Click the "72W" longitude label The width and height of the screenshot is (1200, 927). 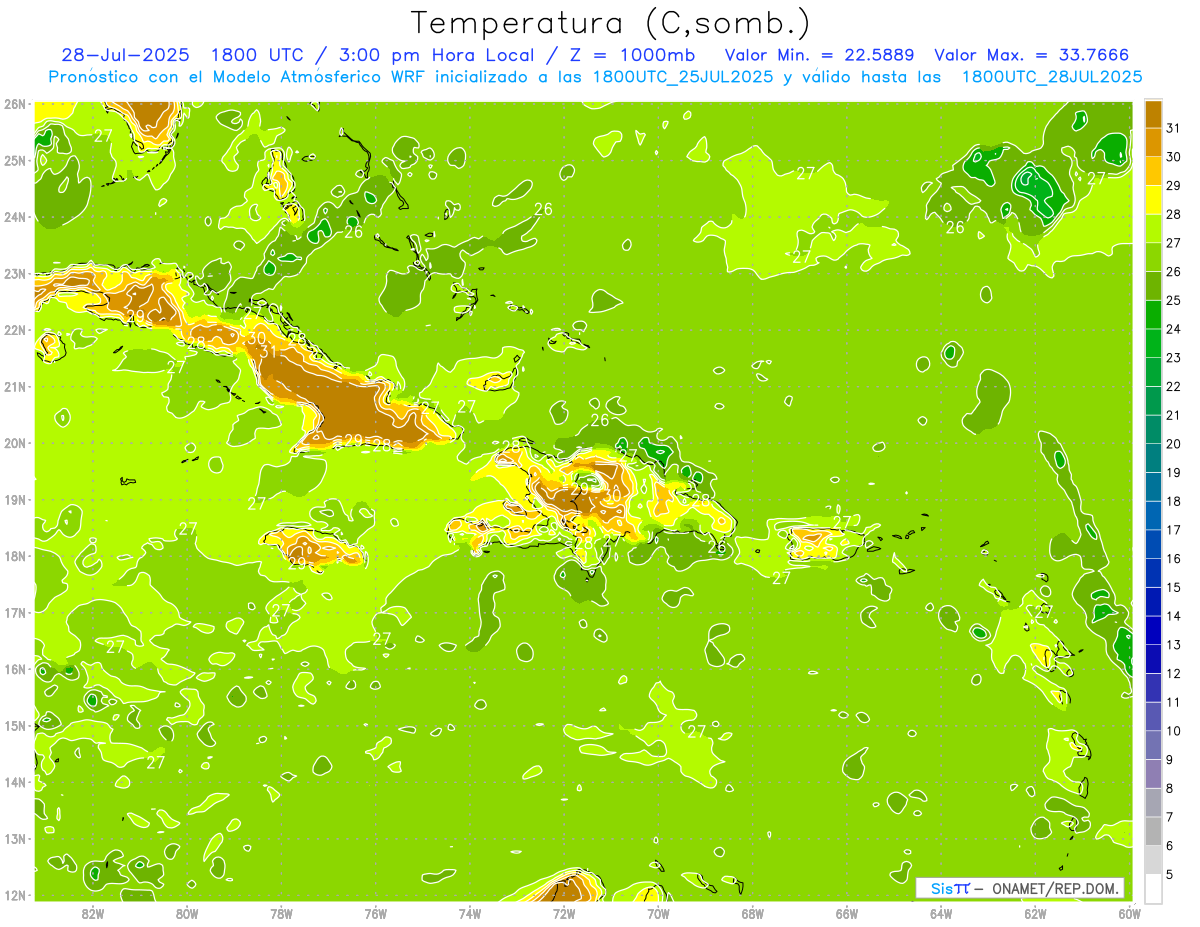[x=564, y=913]
